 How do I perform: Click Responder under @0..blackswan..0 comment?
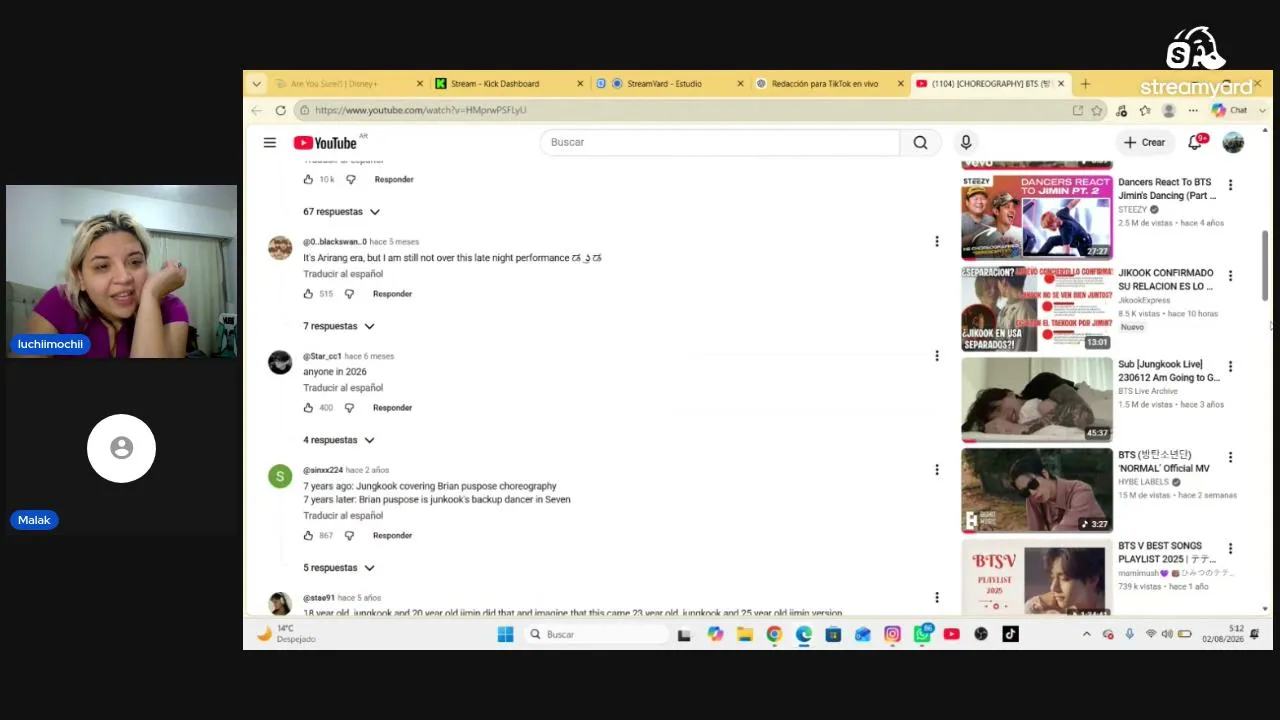pos(392,294)
